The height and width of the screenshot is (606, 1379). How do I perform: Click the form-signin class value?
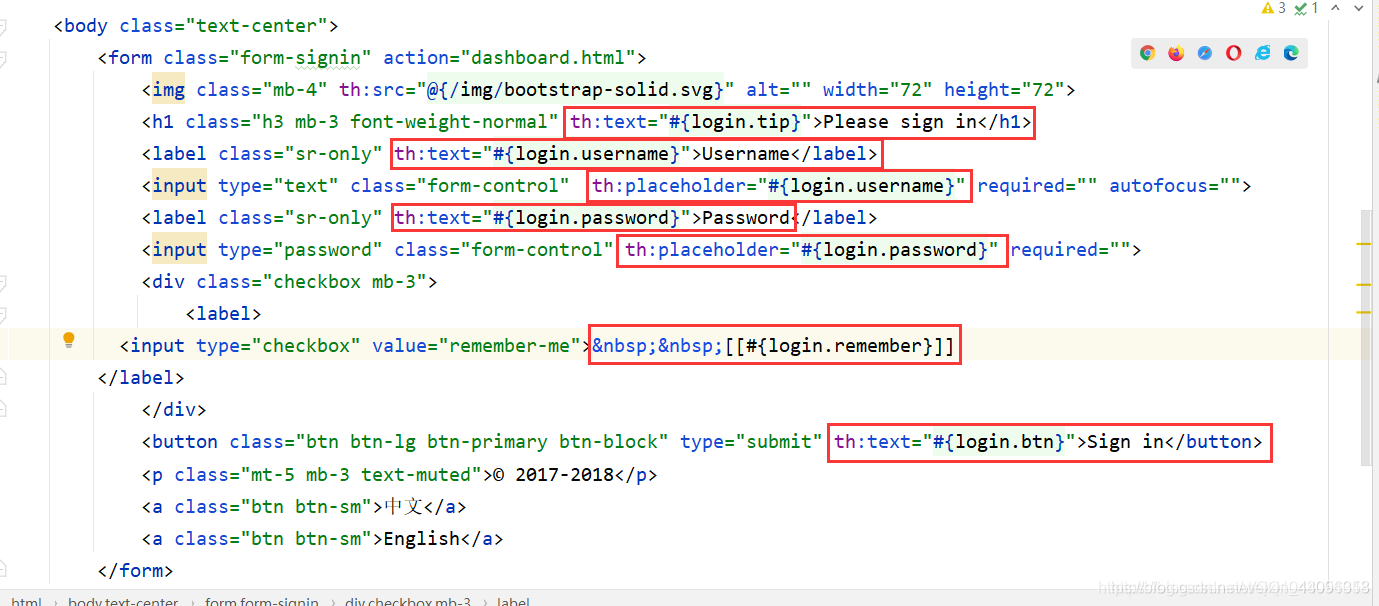[x=301, y=58]
